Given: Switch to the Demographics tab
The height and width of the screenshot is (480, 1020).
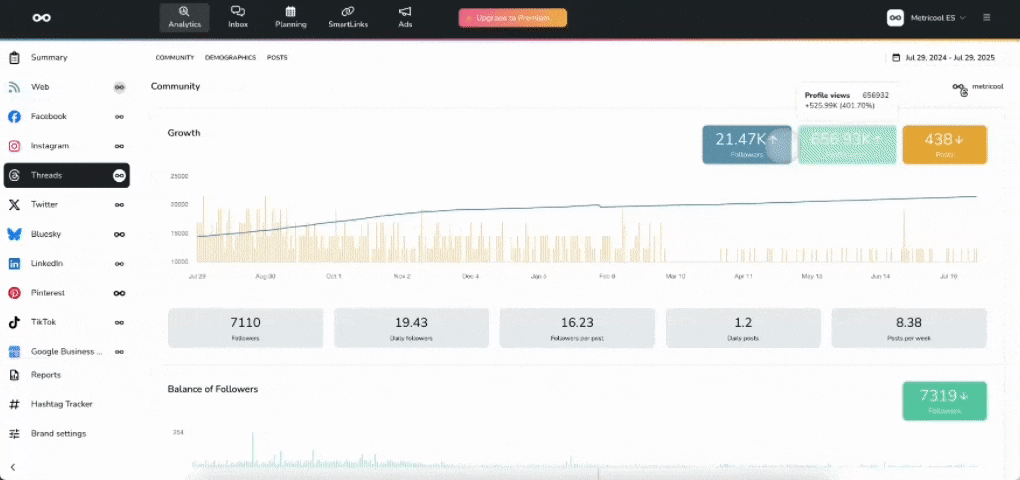Looking at the screenshot, I should [230, 58].
